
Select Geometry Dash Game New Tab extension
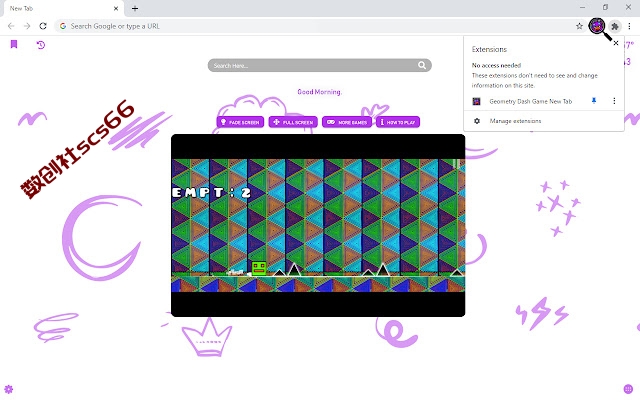(x=531, y=101)
